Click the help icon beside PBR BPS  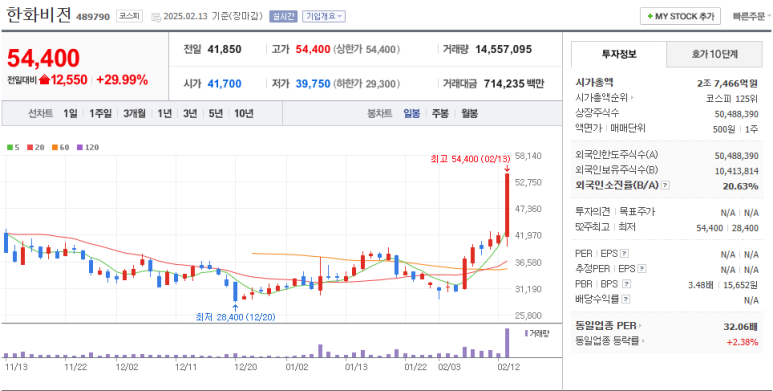pyautogui.click(x=627, y=284)
